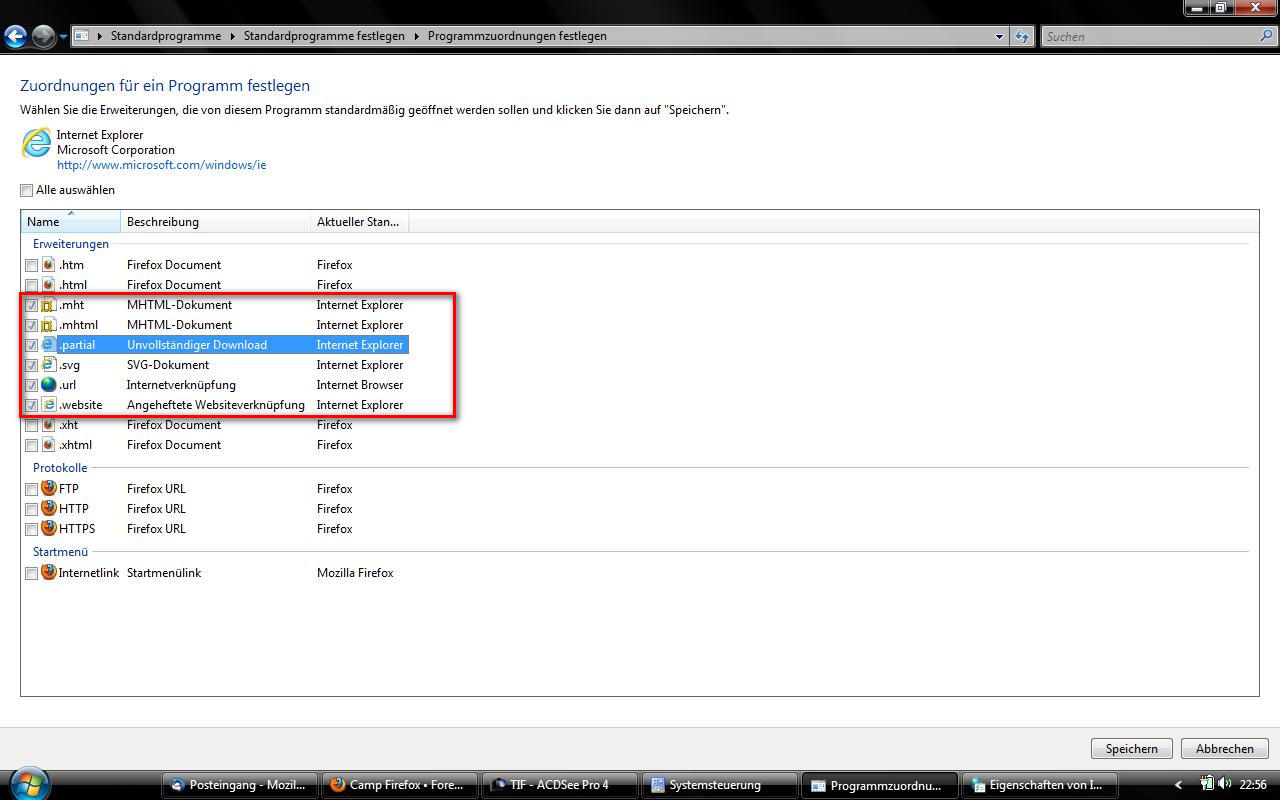
Task: Select the 'Internetverknüpfung' description
Action: click(181, 385)
